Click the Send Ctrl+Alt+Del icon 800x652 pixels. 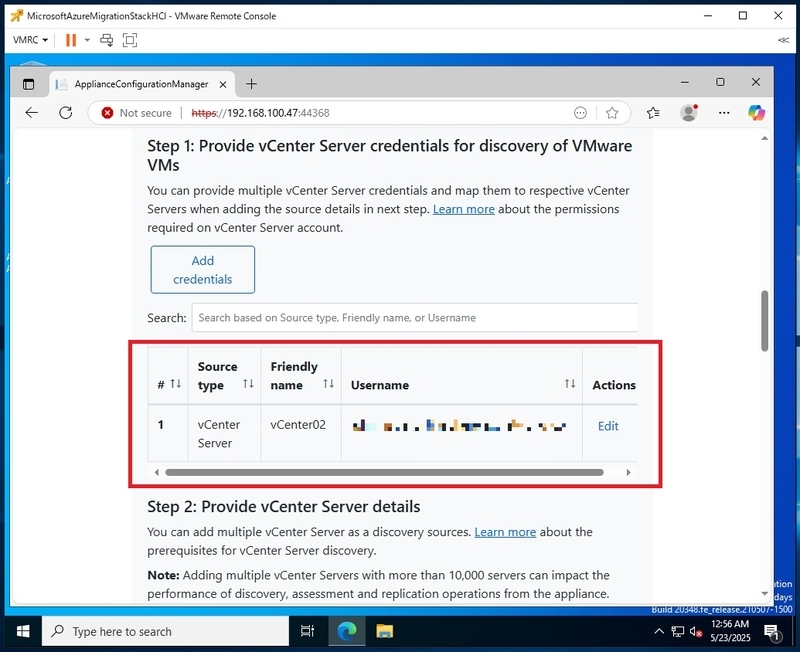107,40
